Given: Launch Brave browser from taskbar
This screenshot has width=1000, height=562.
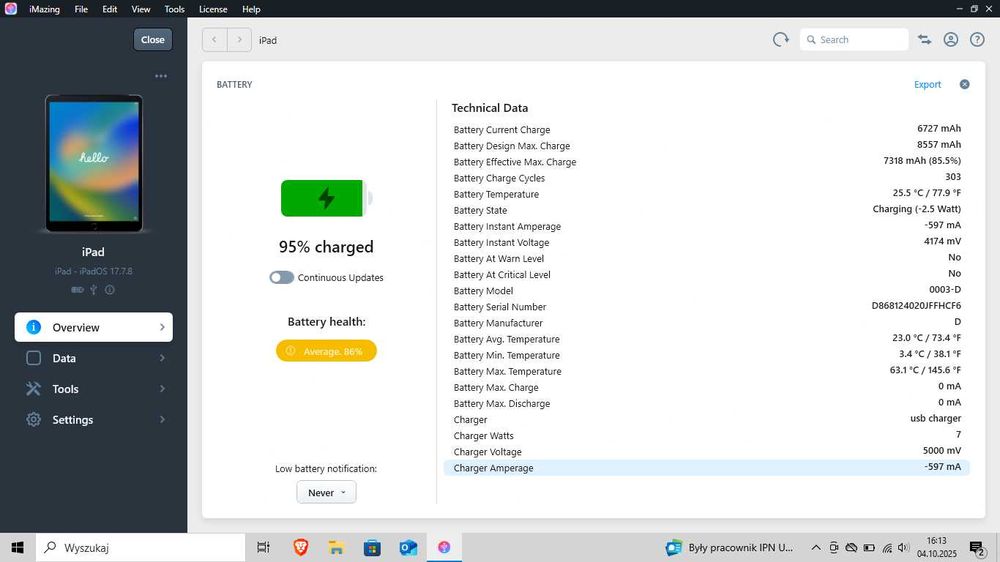Looking at the screenshot, I should coord(300,547).
